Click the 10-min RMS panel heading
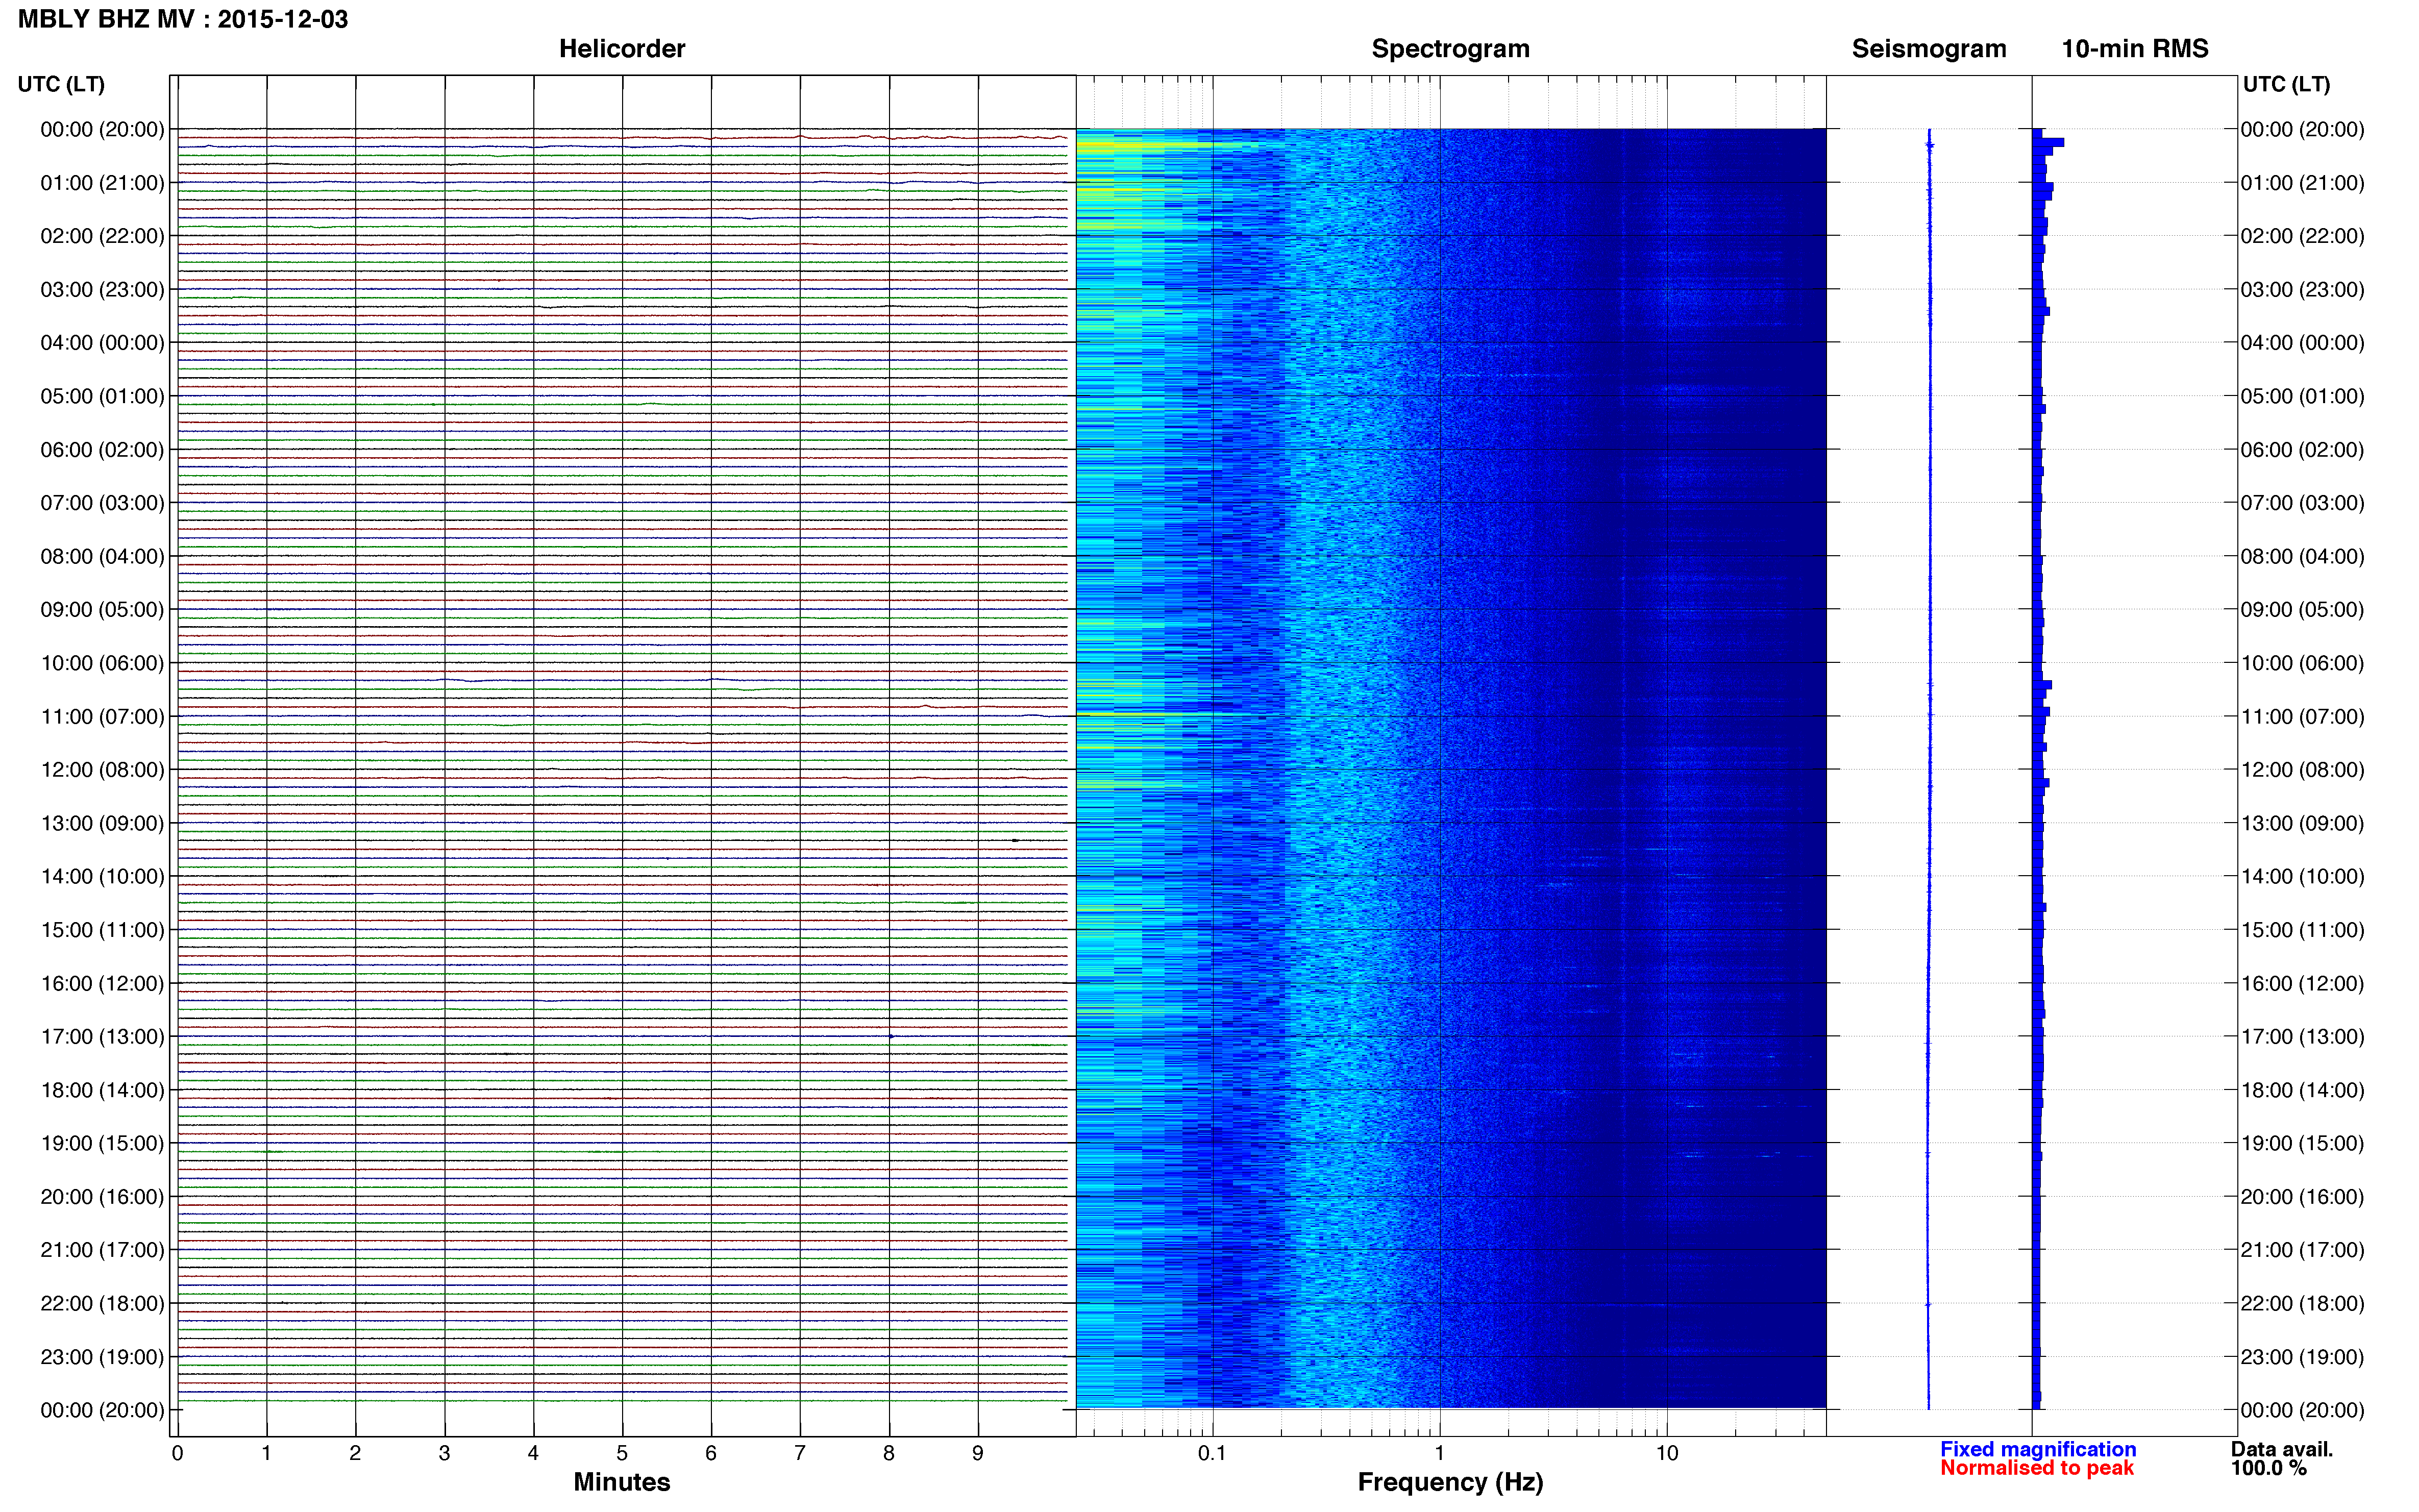Viewport: 2419px width, 1512px height. (x=2134, y=49)
